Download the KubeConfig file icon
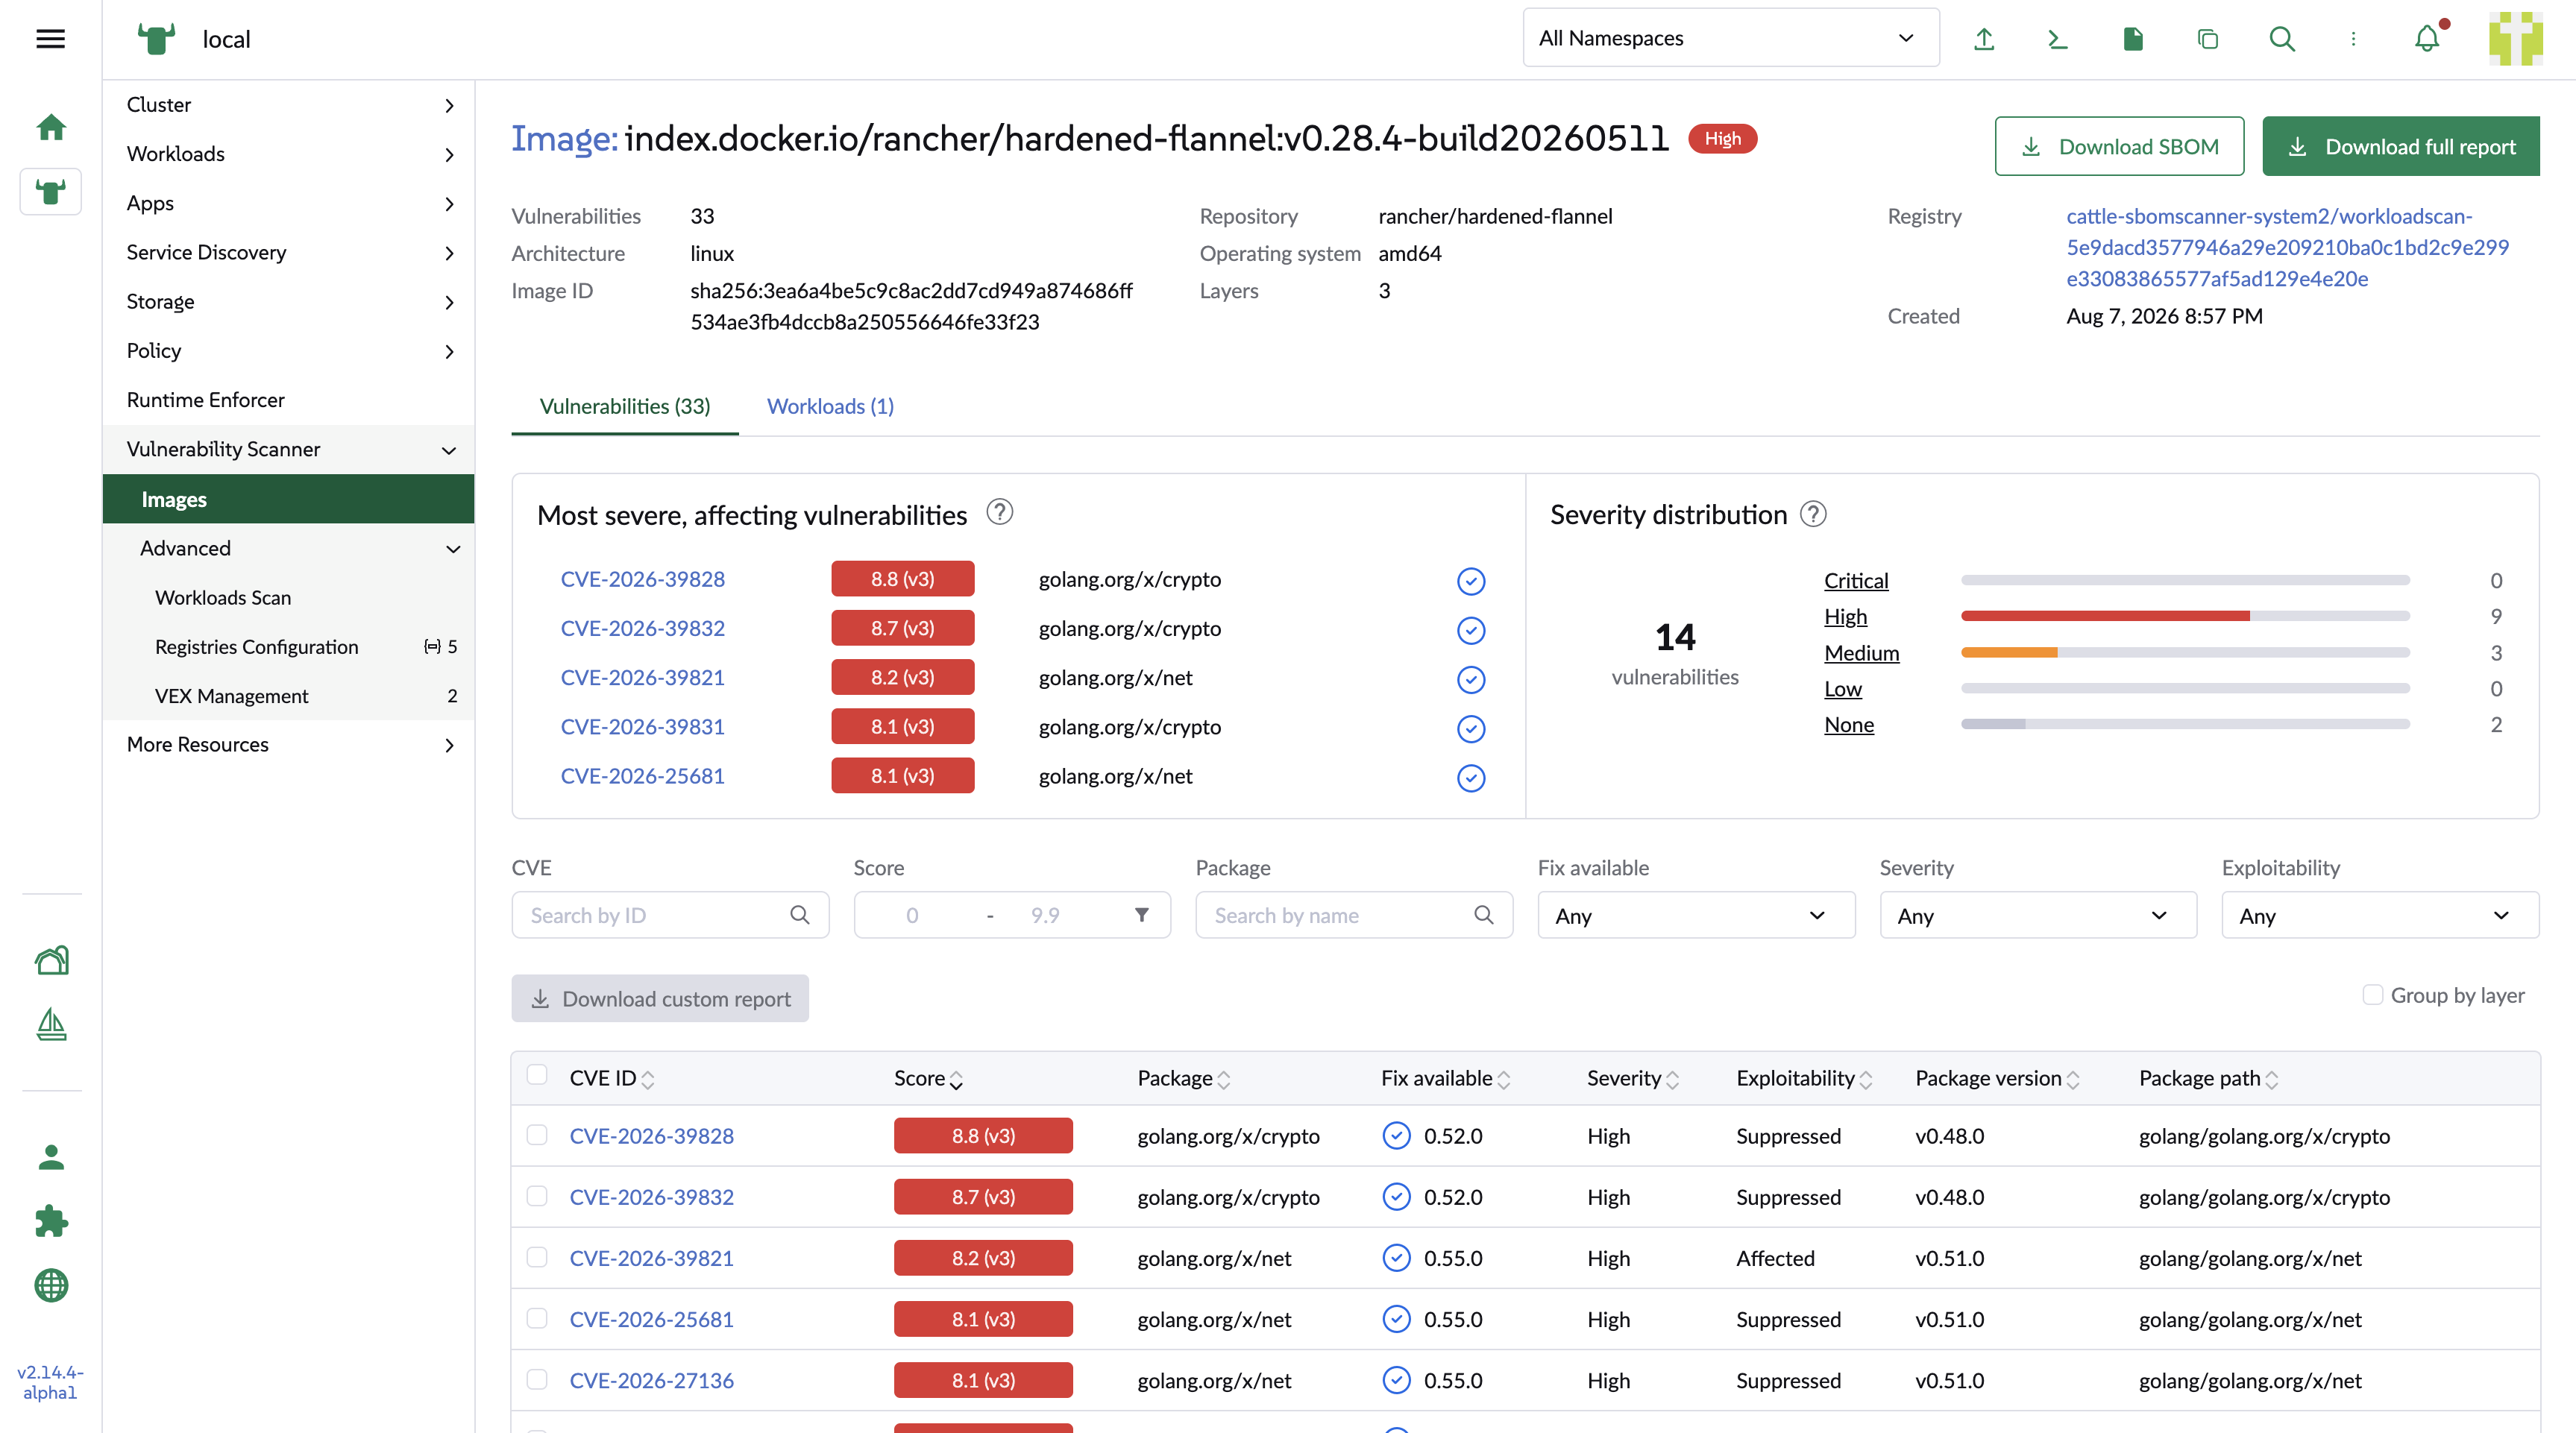 point(2132,39)
